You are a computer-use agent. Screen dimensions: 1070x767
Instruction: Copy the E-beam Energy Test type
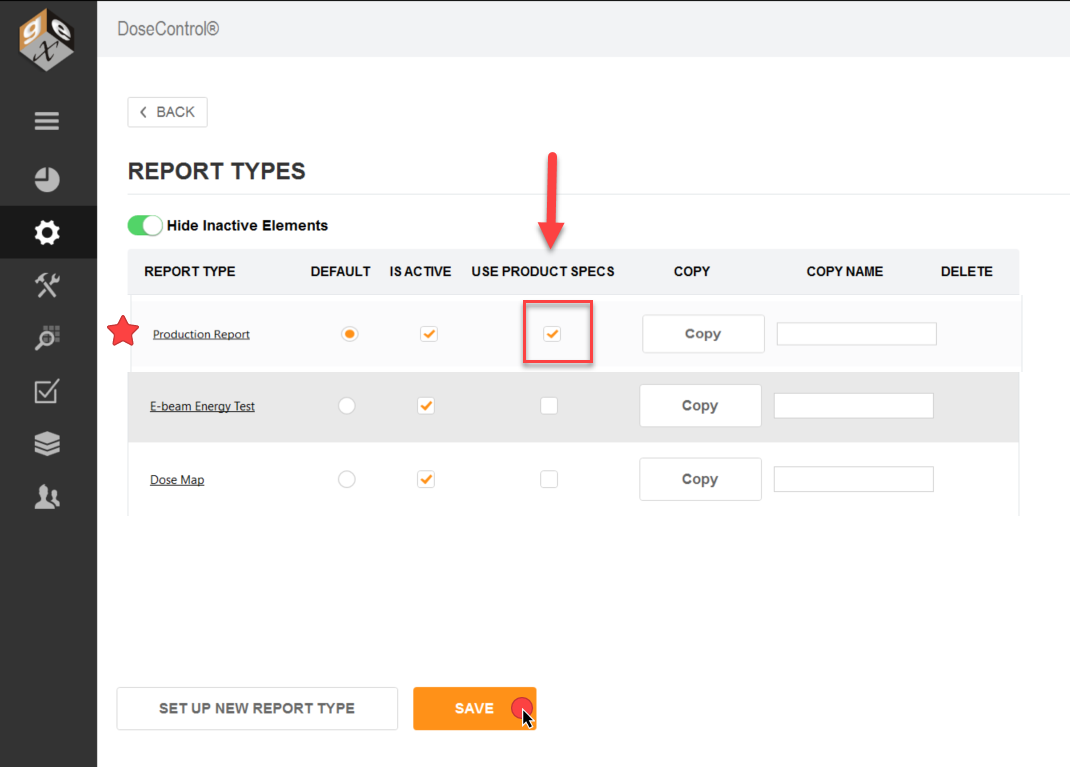tap(700, 405)
